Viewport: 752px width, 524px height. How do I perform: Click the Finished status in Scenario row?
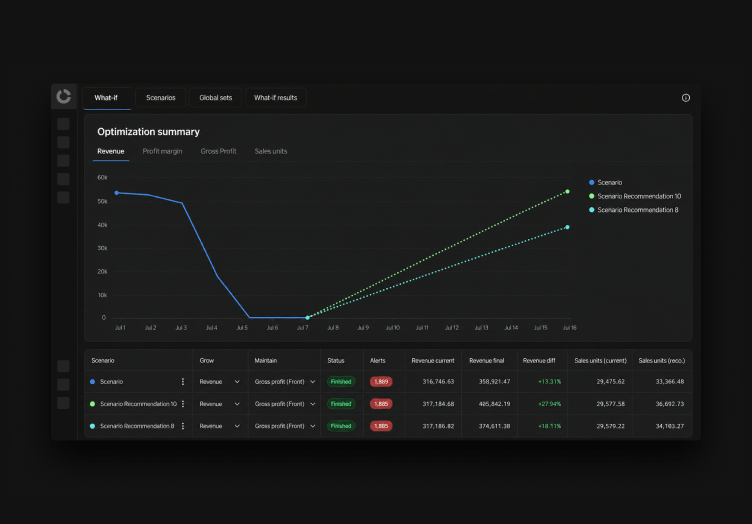[x=341, y=382]
